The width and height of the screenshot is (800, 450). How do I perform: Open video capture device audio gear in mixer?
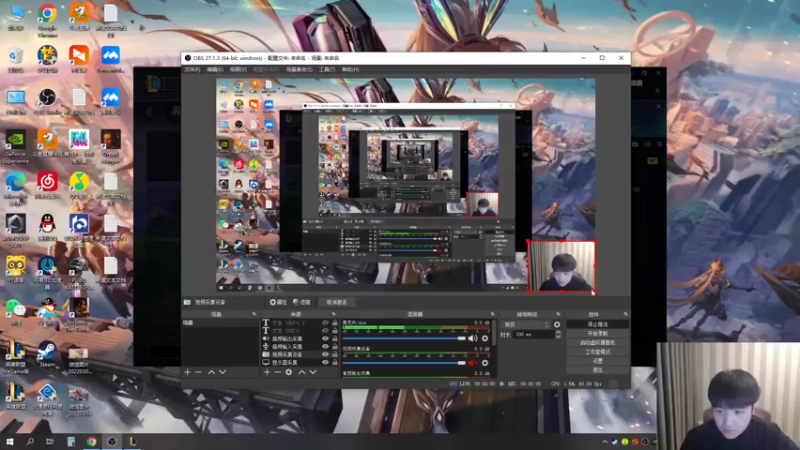pos(485,363)
